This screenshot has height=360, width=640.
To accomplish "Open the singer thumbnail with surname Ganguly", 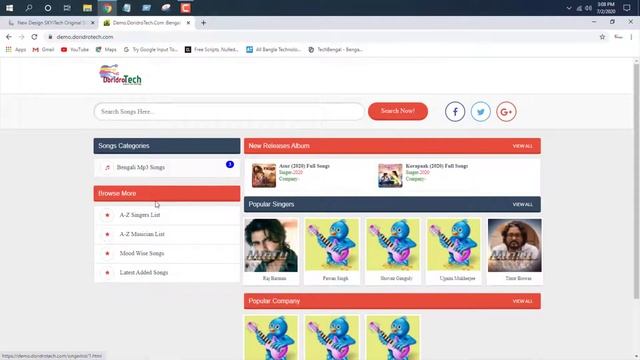I will [393, 245].
